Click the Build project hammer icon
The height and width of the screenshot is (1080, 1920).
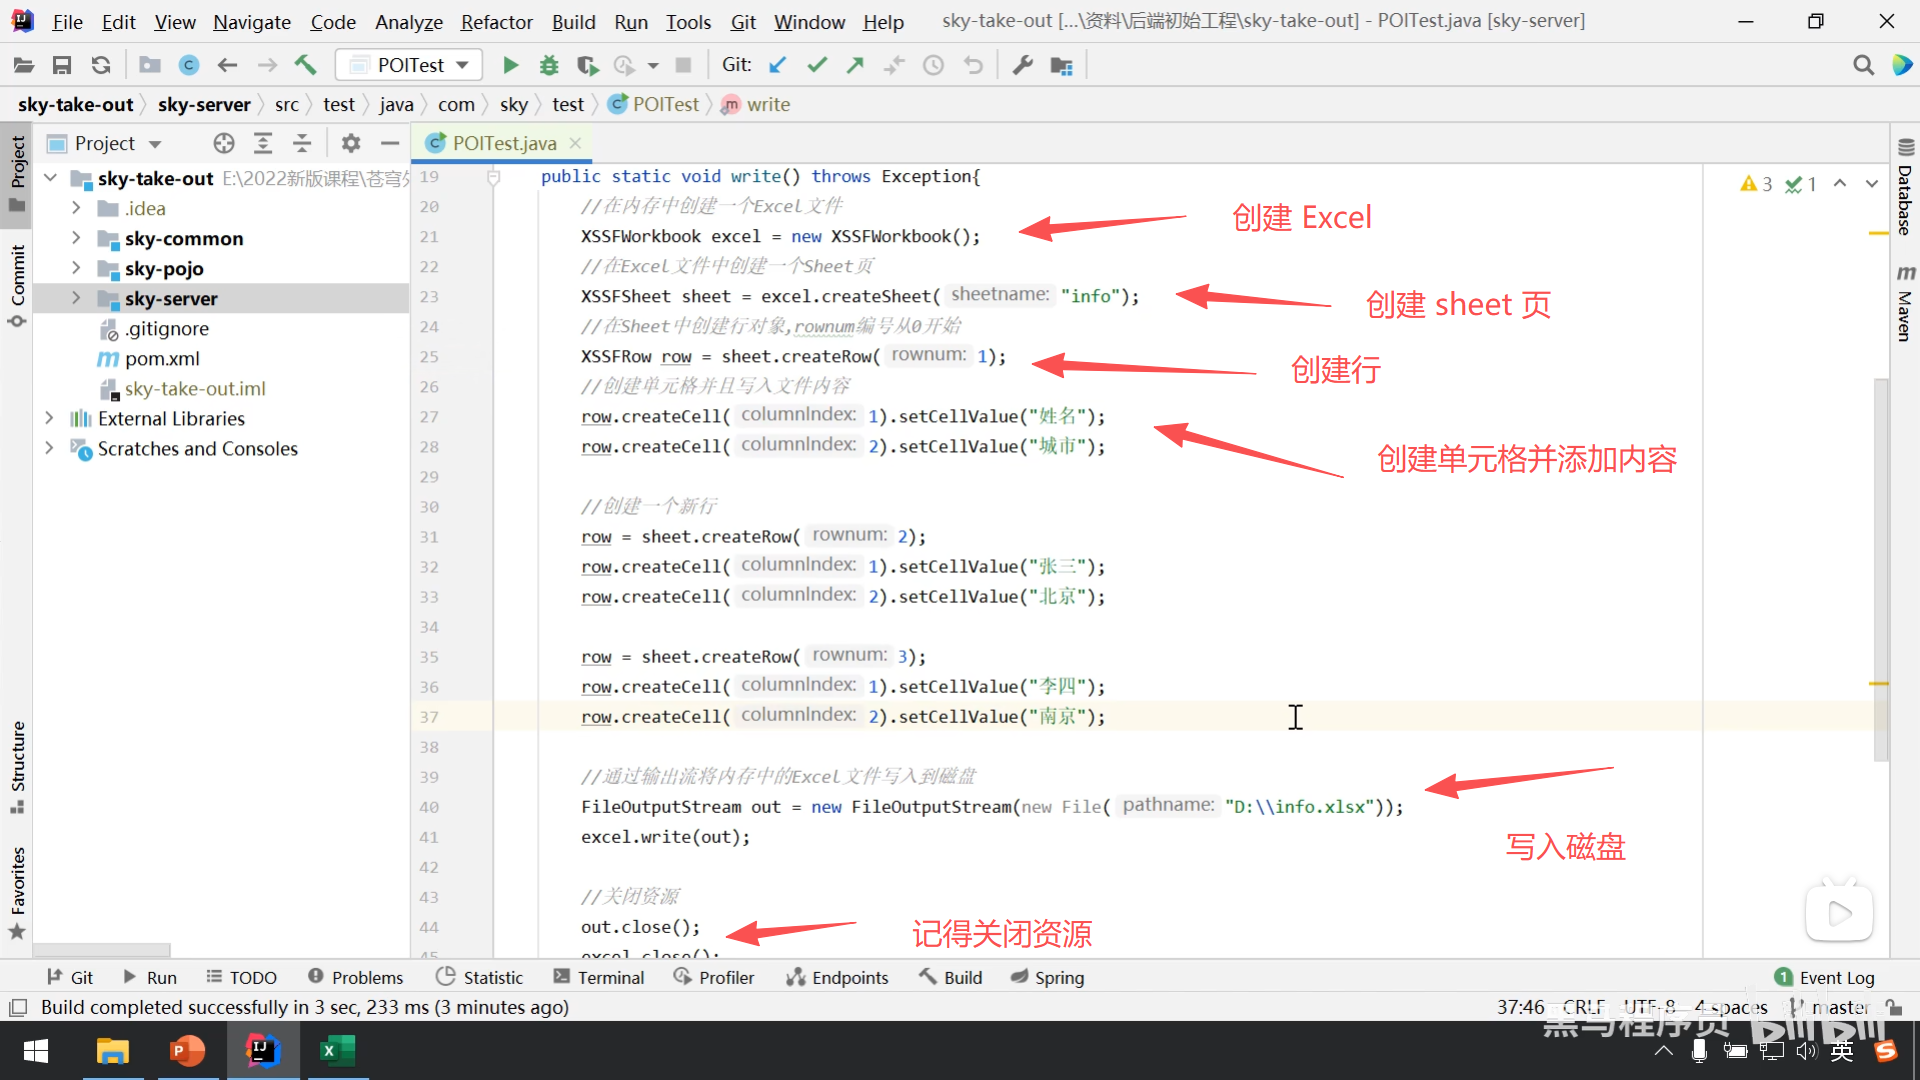305,65
